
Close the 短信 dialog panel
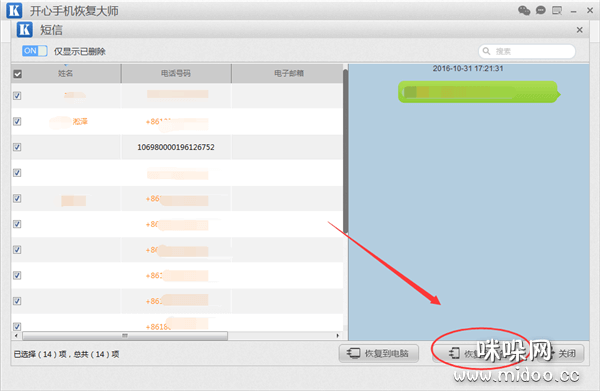pos(579,30)
